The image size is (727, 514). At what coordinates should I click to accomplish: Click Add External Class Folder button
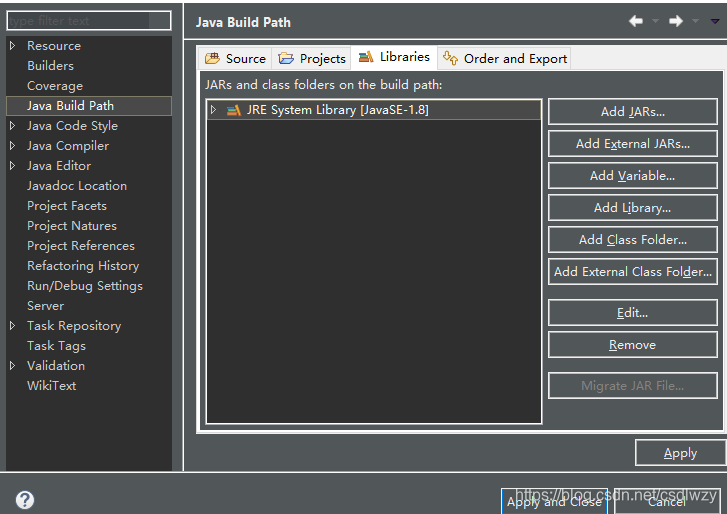(x=633, y=272)
